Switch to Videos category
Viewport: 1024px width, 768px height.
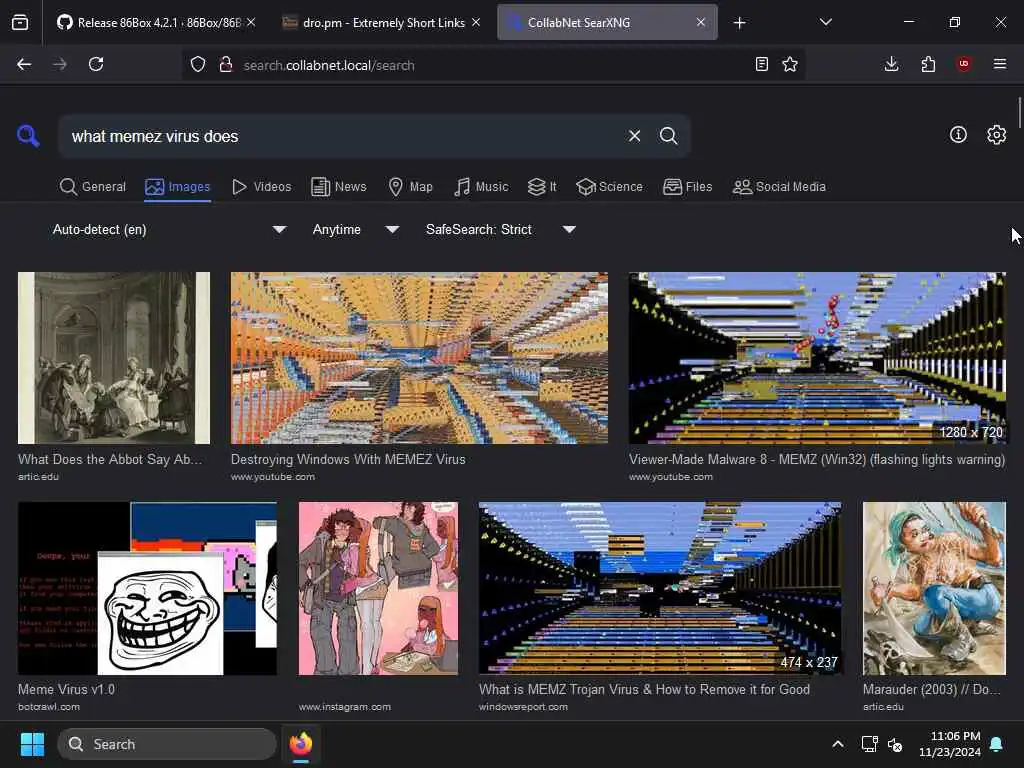click(261, 187)
